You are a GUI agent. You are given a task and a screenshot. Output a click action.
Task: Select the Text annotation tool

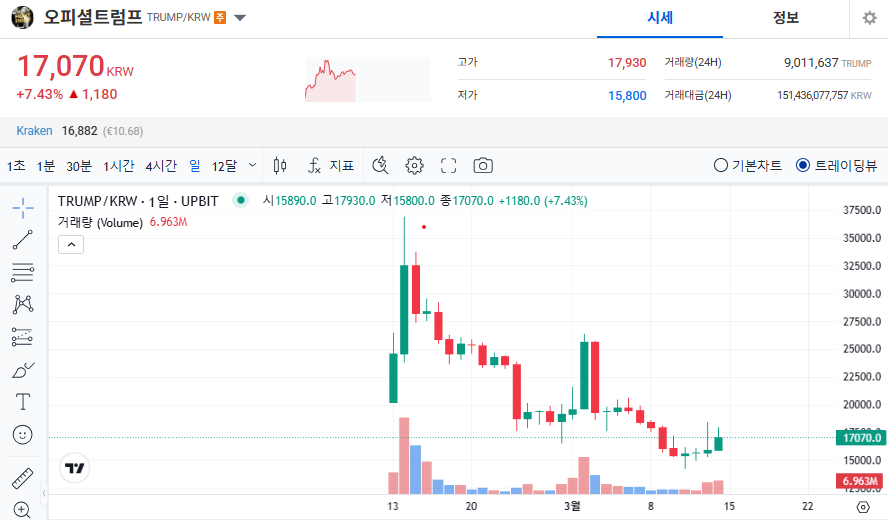coord(23,402)
